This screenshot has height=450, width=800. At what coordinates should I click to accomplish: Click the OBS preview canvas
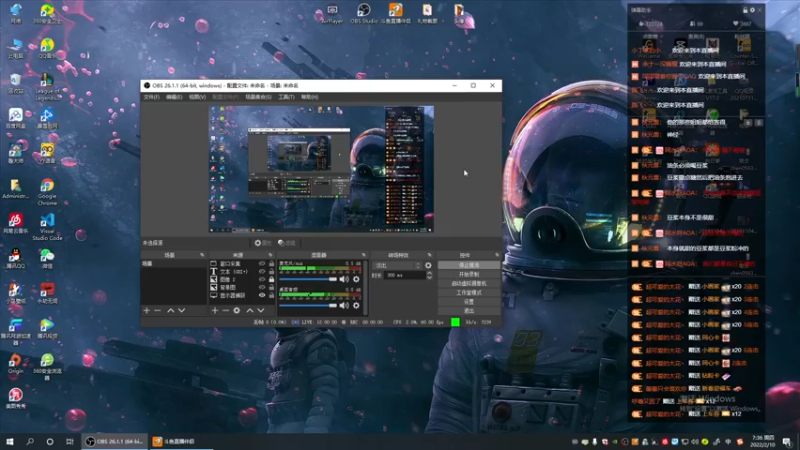pyautogui.click(x=321, y=169)
